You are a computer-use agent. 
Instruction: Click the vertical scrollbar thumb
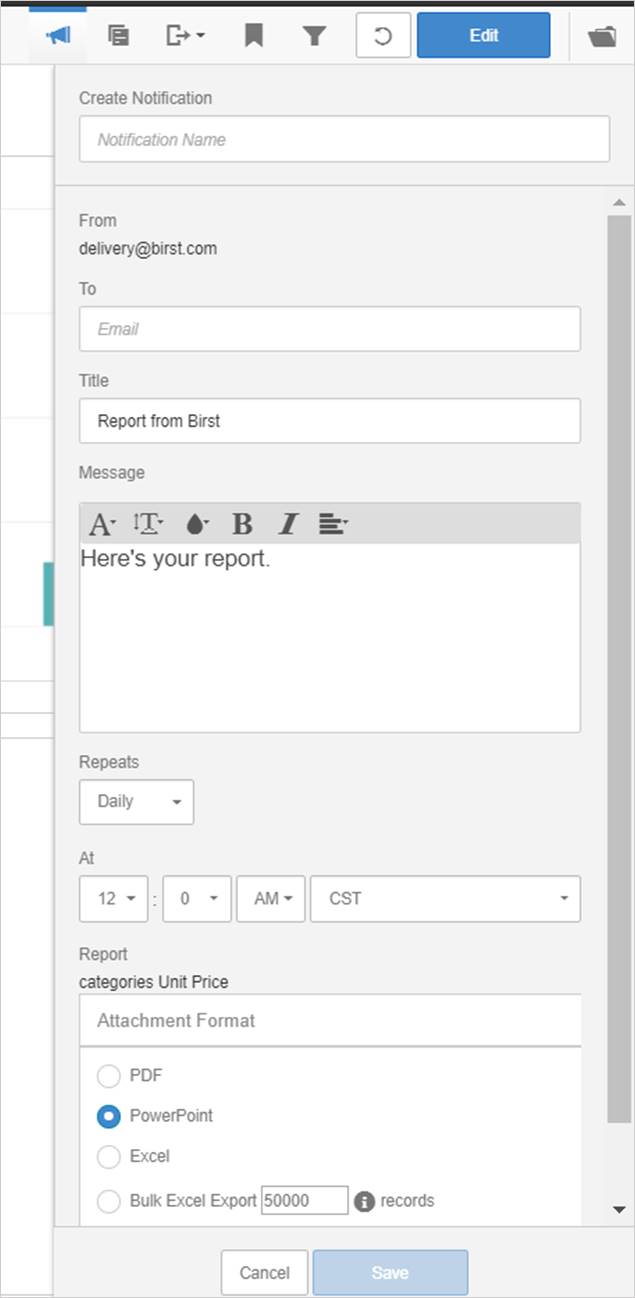tap(619, 669)
